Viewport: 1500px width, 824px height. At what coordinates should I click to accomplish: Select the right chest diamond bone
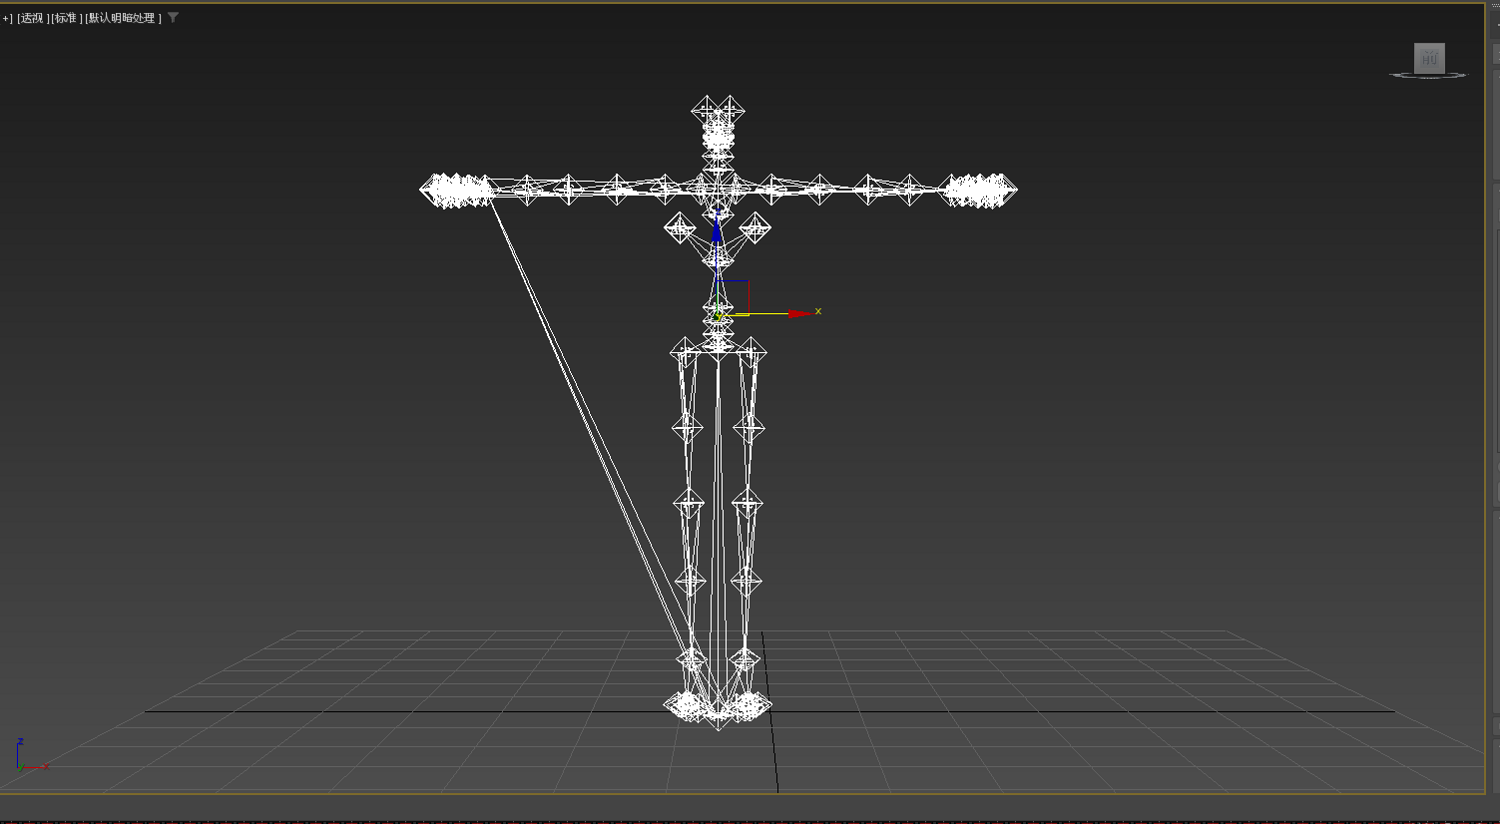pos(755,228)
